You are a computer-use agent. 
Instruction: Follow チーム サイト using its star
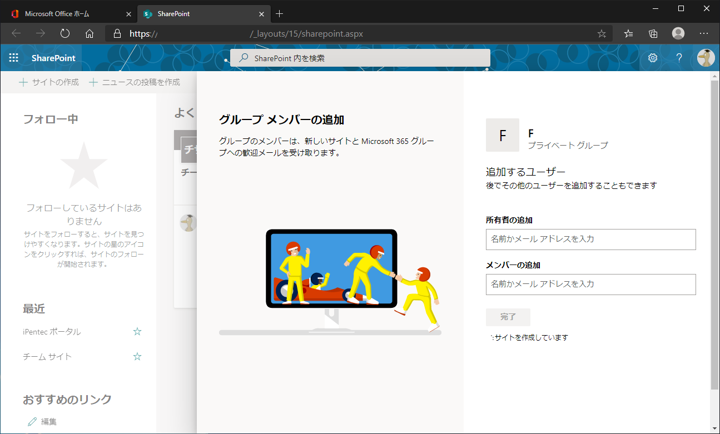coord(137,356)
